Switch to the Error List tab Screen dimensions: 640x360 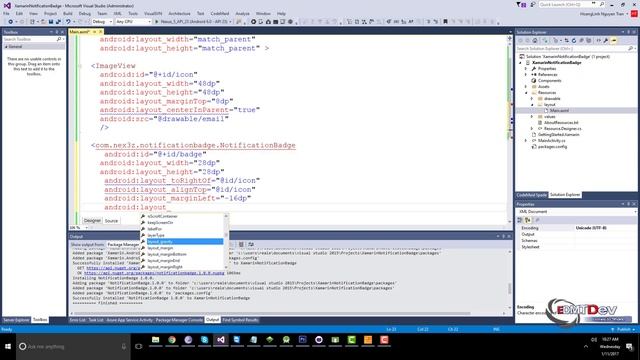78,320
